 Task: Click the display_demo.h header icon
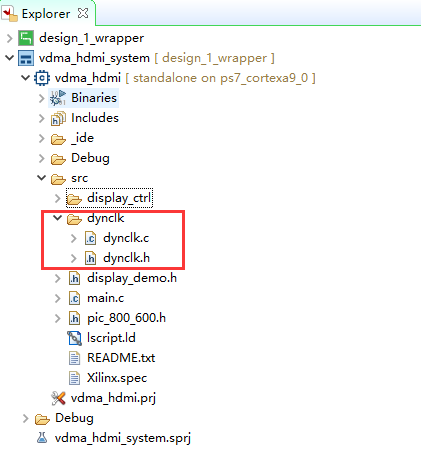pos(74,278)
